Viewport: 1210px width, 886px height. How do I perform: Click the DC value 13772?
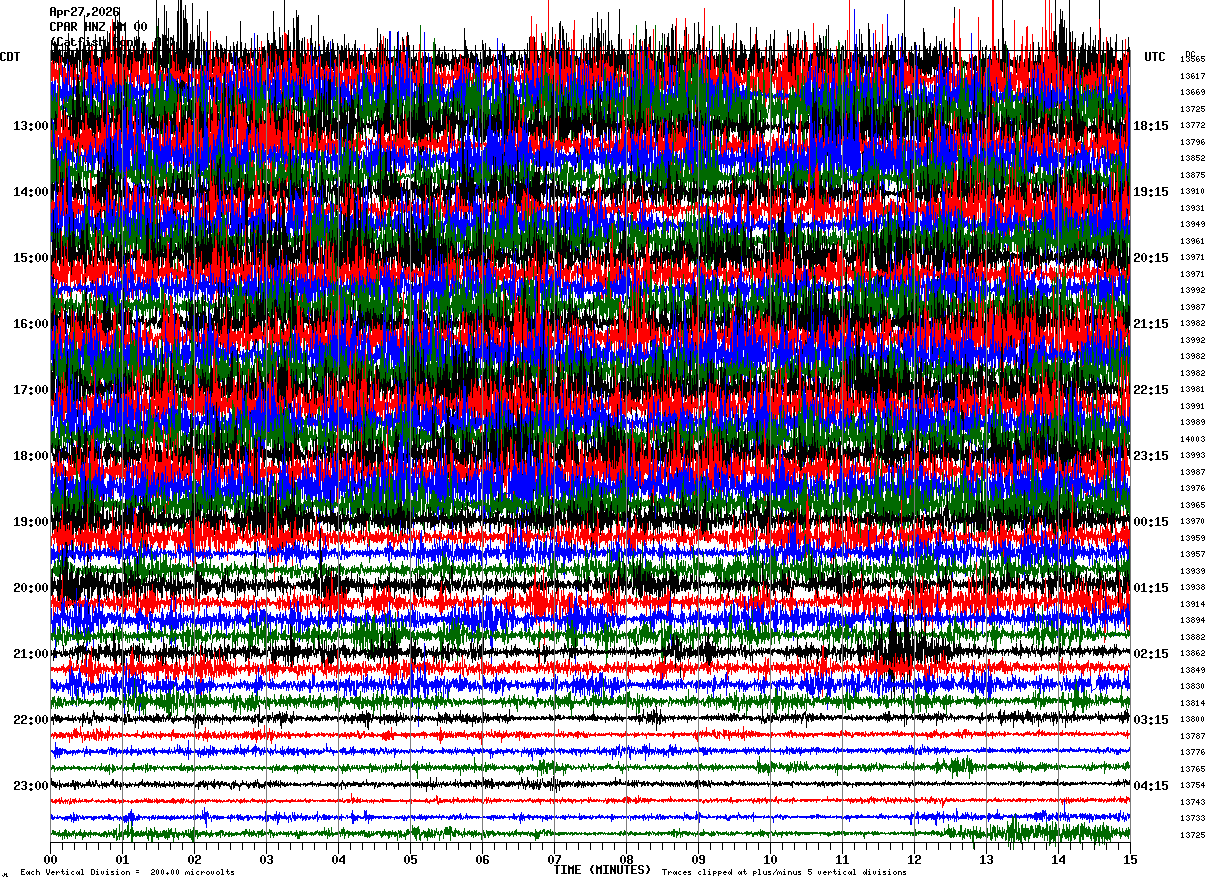click(1192, 126)
